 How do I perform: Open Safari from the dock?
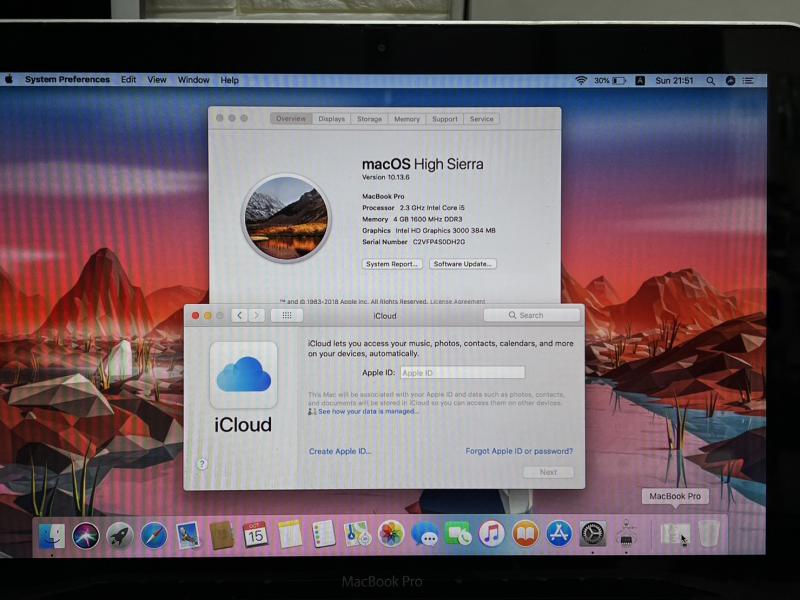pyautogui.click(x=153, y=535)
